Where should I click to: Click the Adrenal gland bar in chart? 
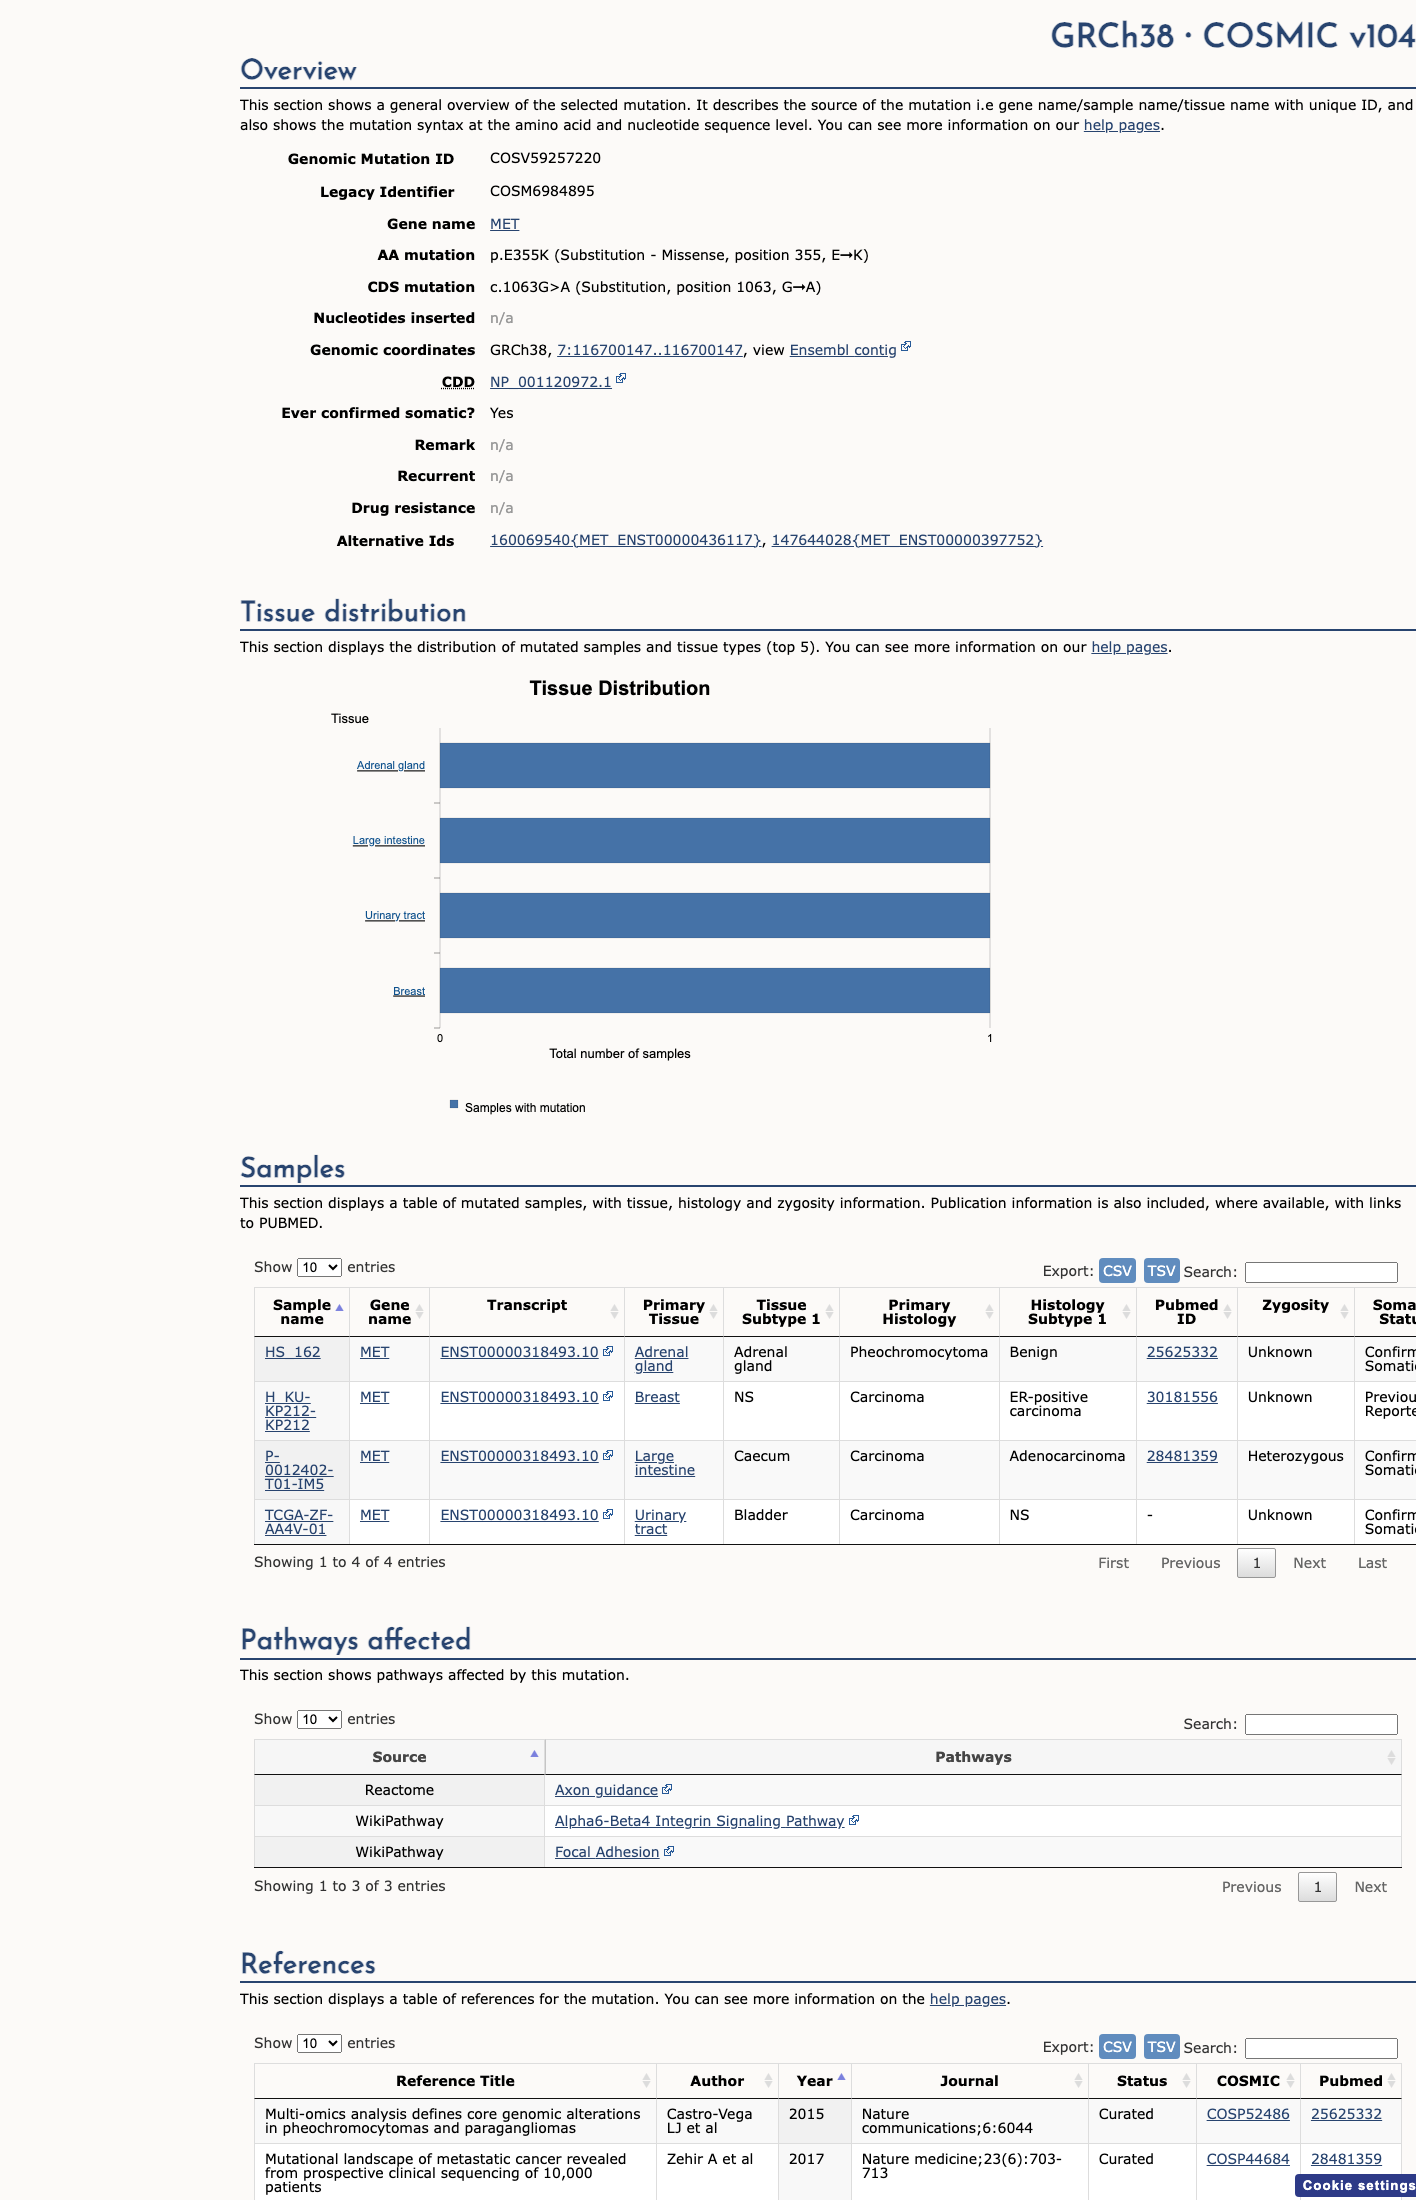tap(715, 765)
